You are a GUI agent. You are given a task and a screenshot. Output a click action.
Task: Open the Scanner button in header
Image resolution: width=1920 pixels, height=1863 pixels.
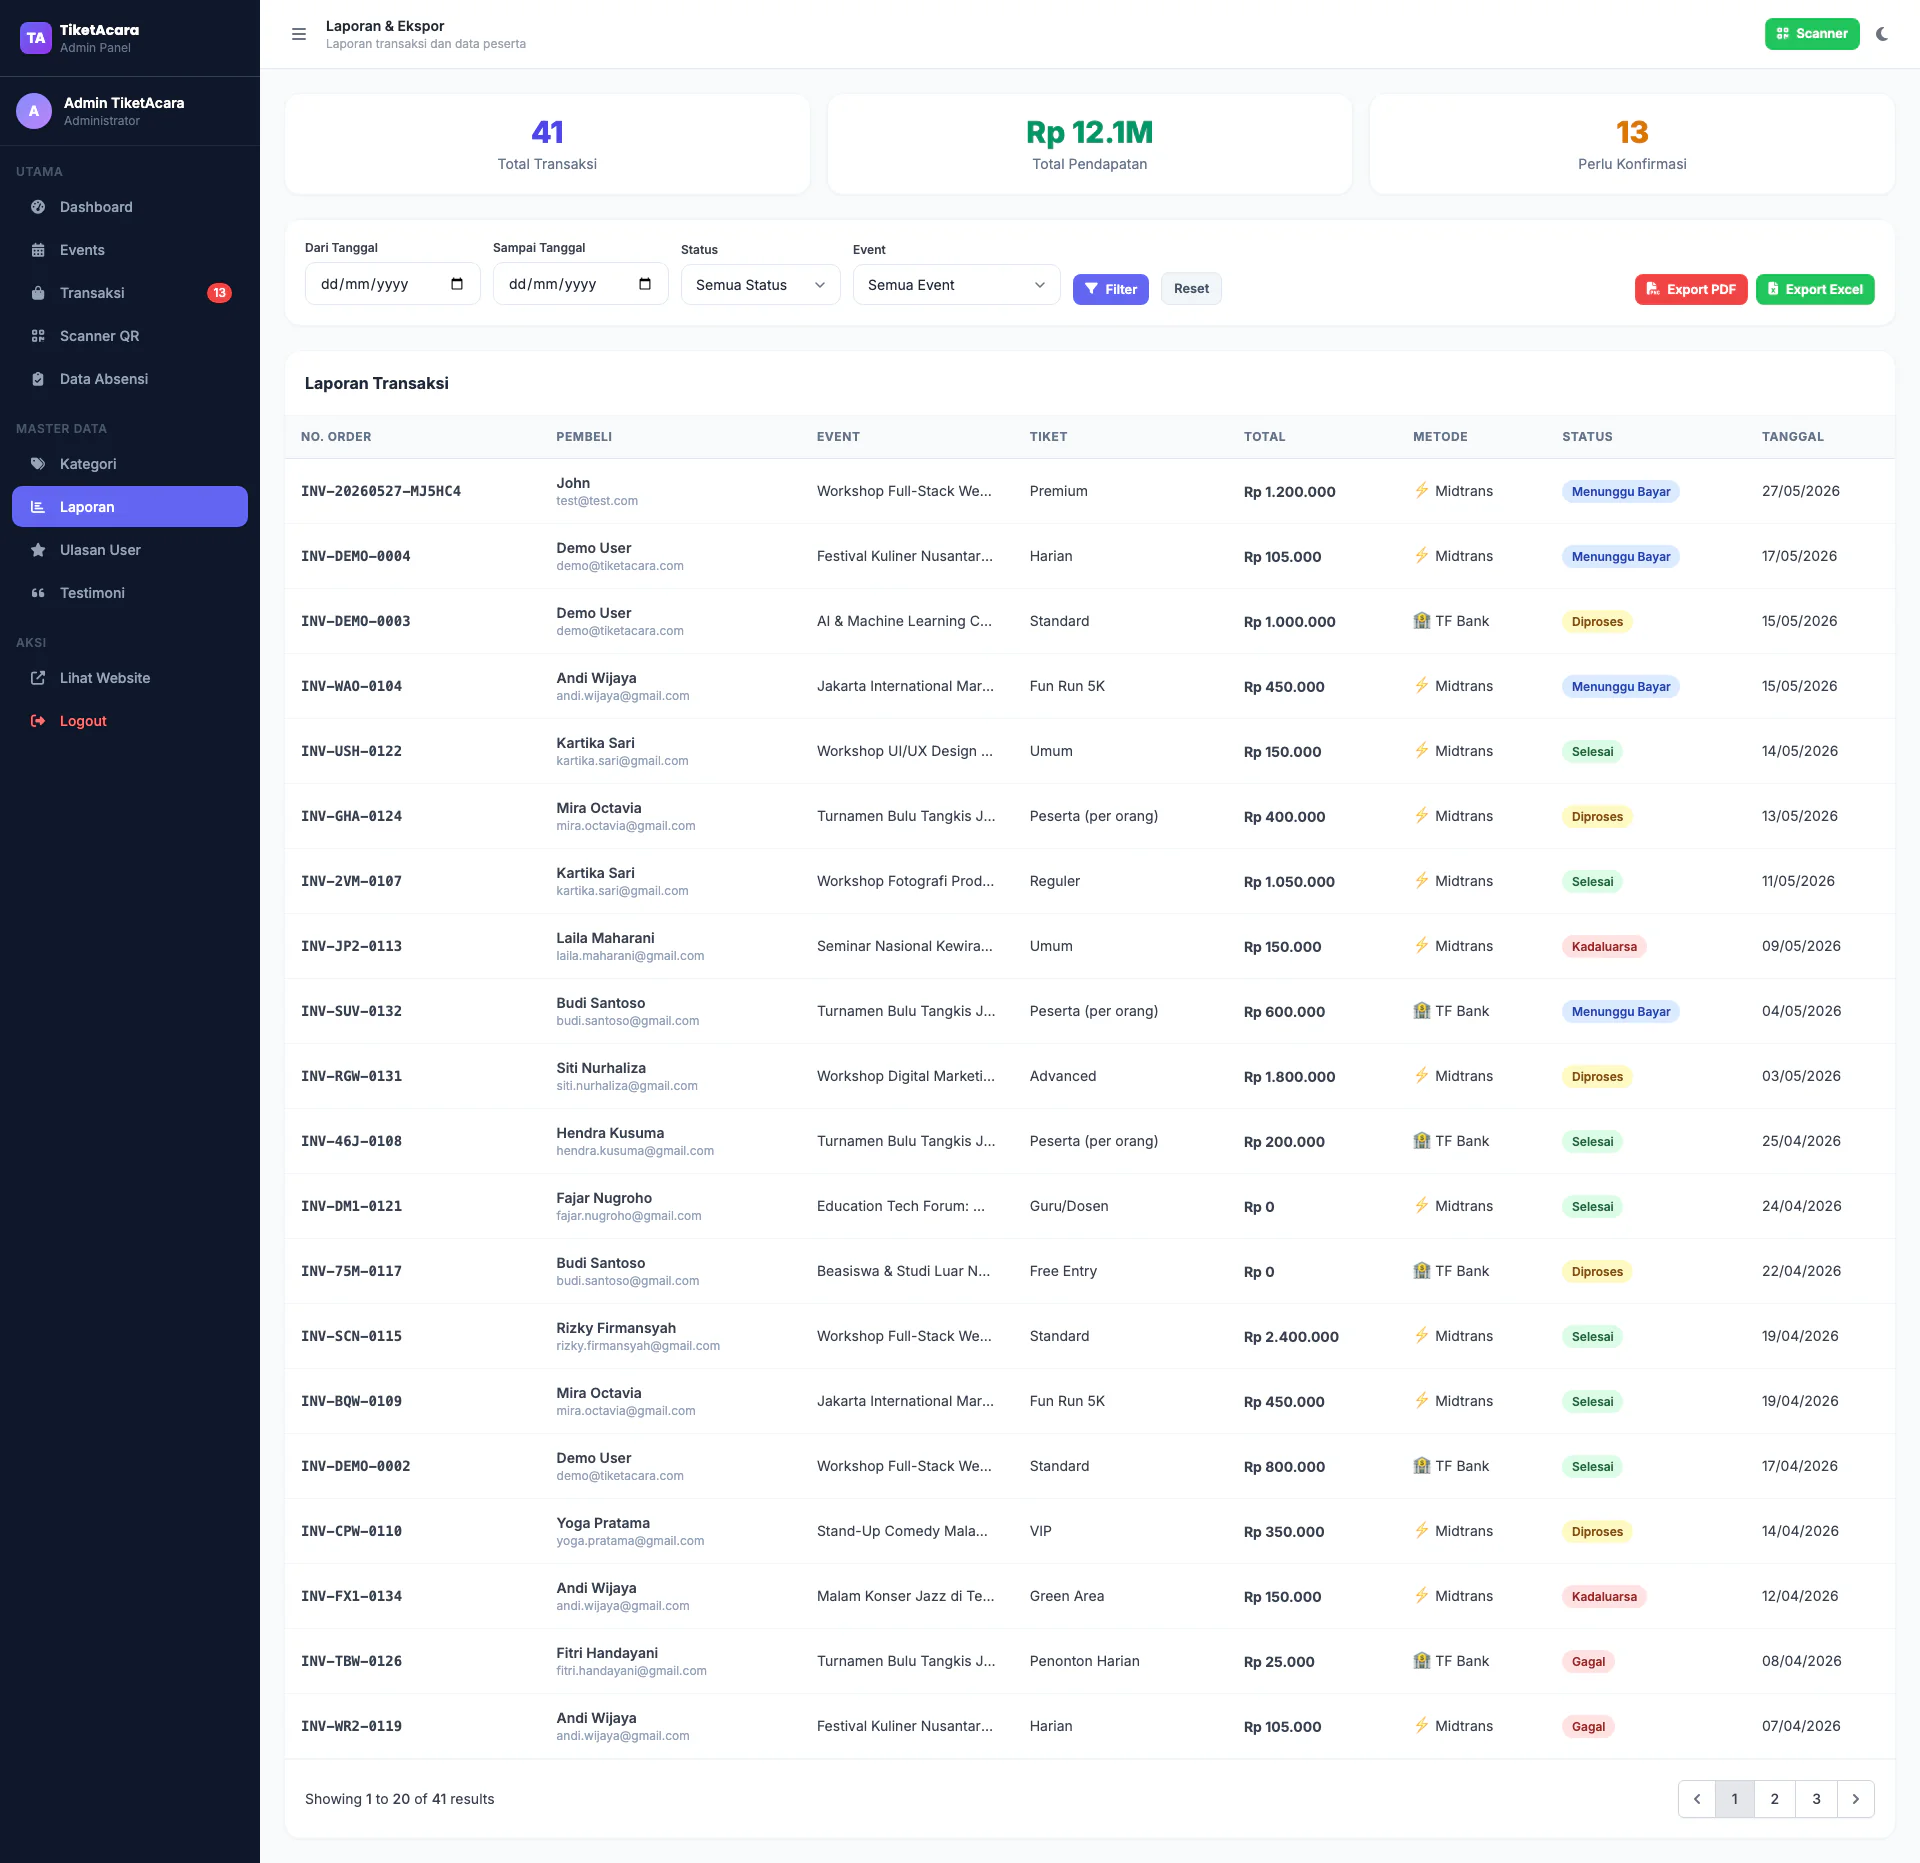[x=1811, y=34]
